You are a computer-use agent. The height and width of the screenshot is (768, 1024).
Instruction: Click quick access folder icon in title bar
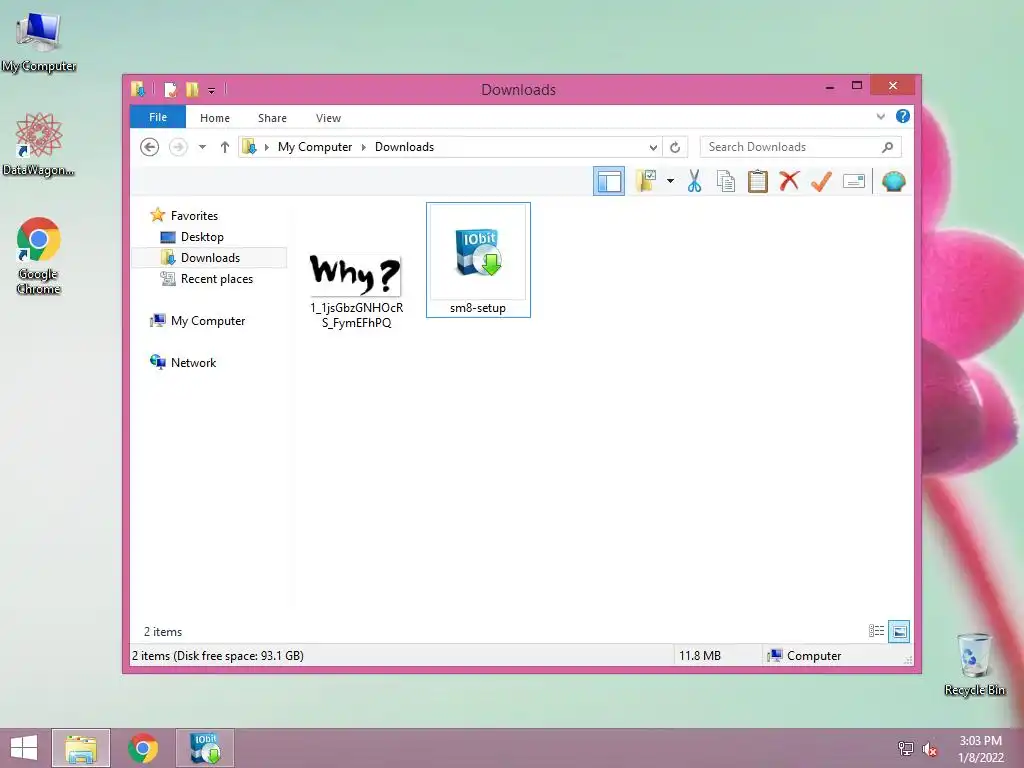point(138,89)
